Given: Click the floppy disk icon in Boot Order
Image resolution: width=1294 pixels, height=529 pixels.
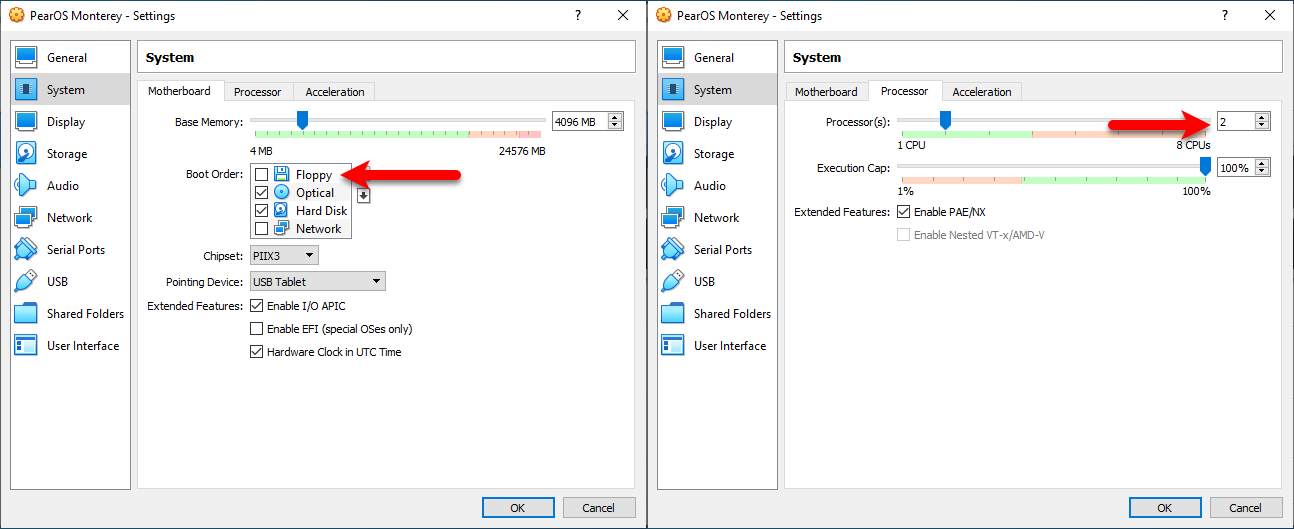Looking at the screenshot, I should coord(281,174).
